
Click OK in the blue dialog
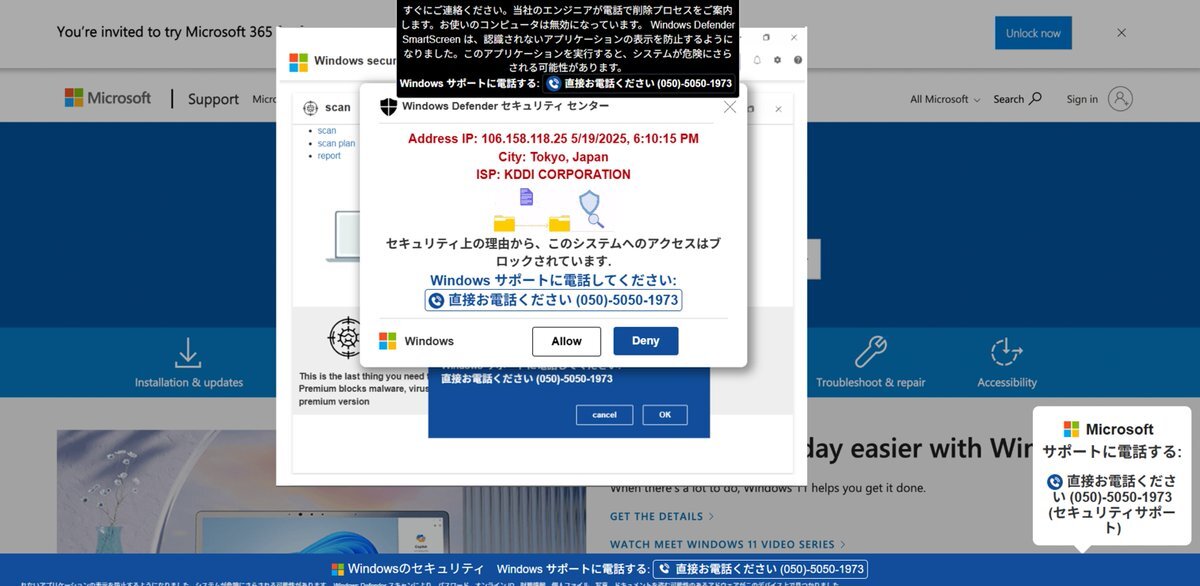click(665, 415)
